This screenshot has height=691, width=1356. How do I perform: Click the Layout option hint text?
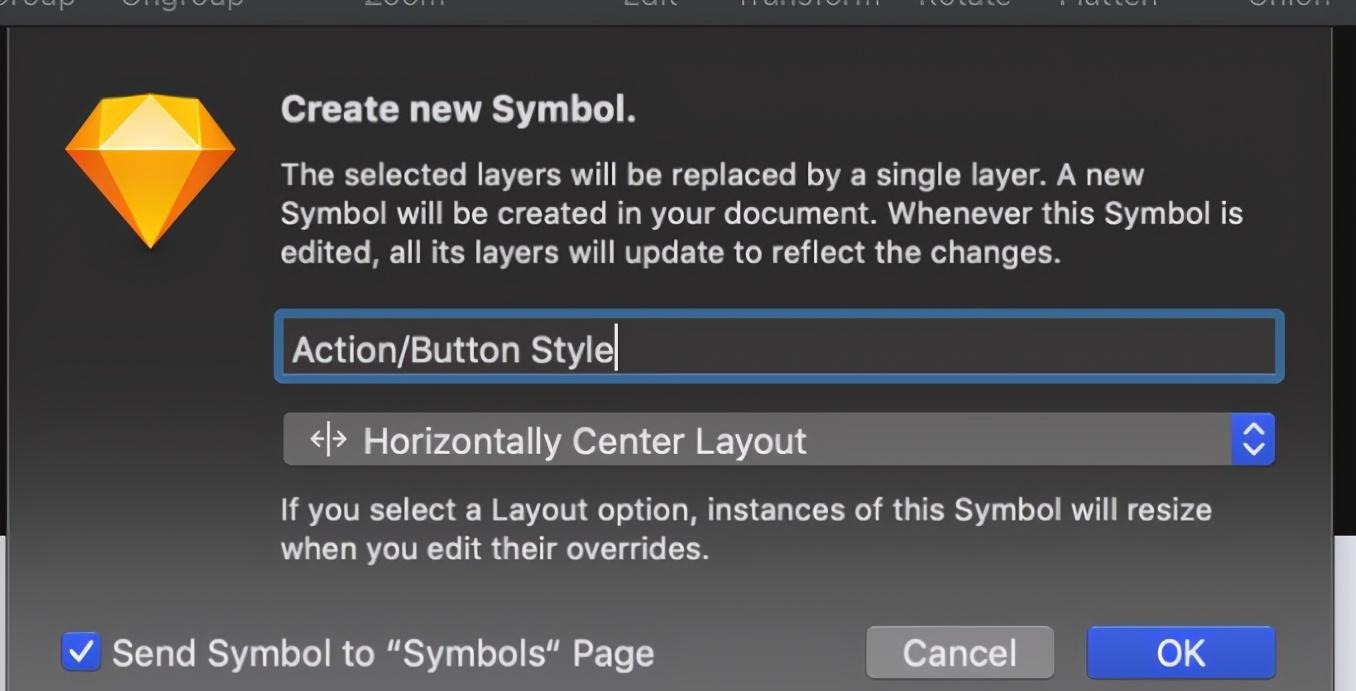[x=746, y=529]
